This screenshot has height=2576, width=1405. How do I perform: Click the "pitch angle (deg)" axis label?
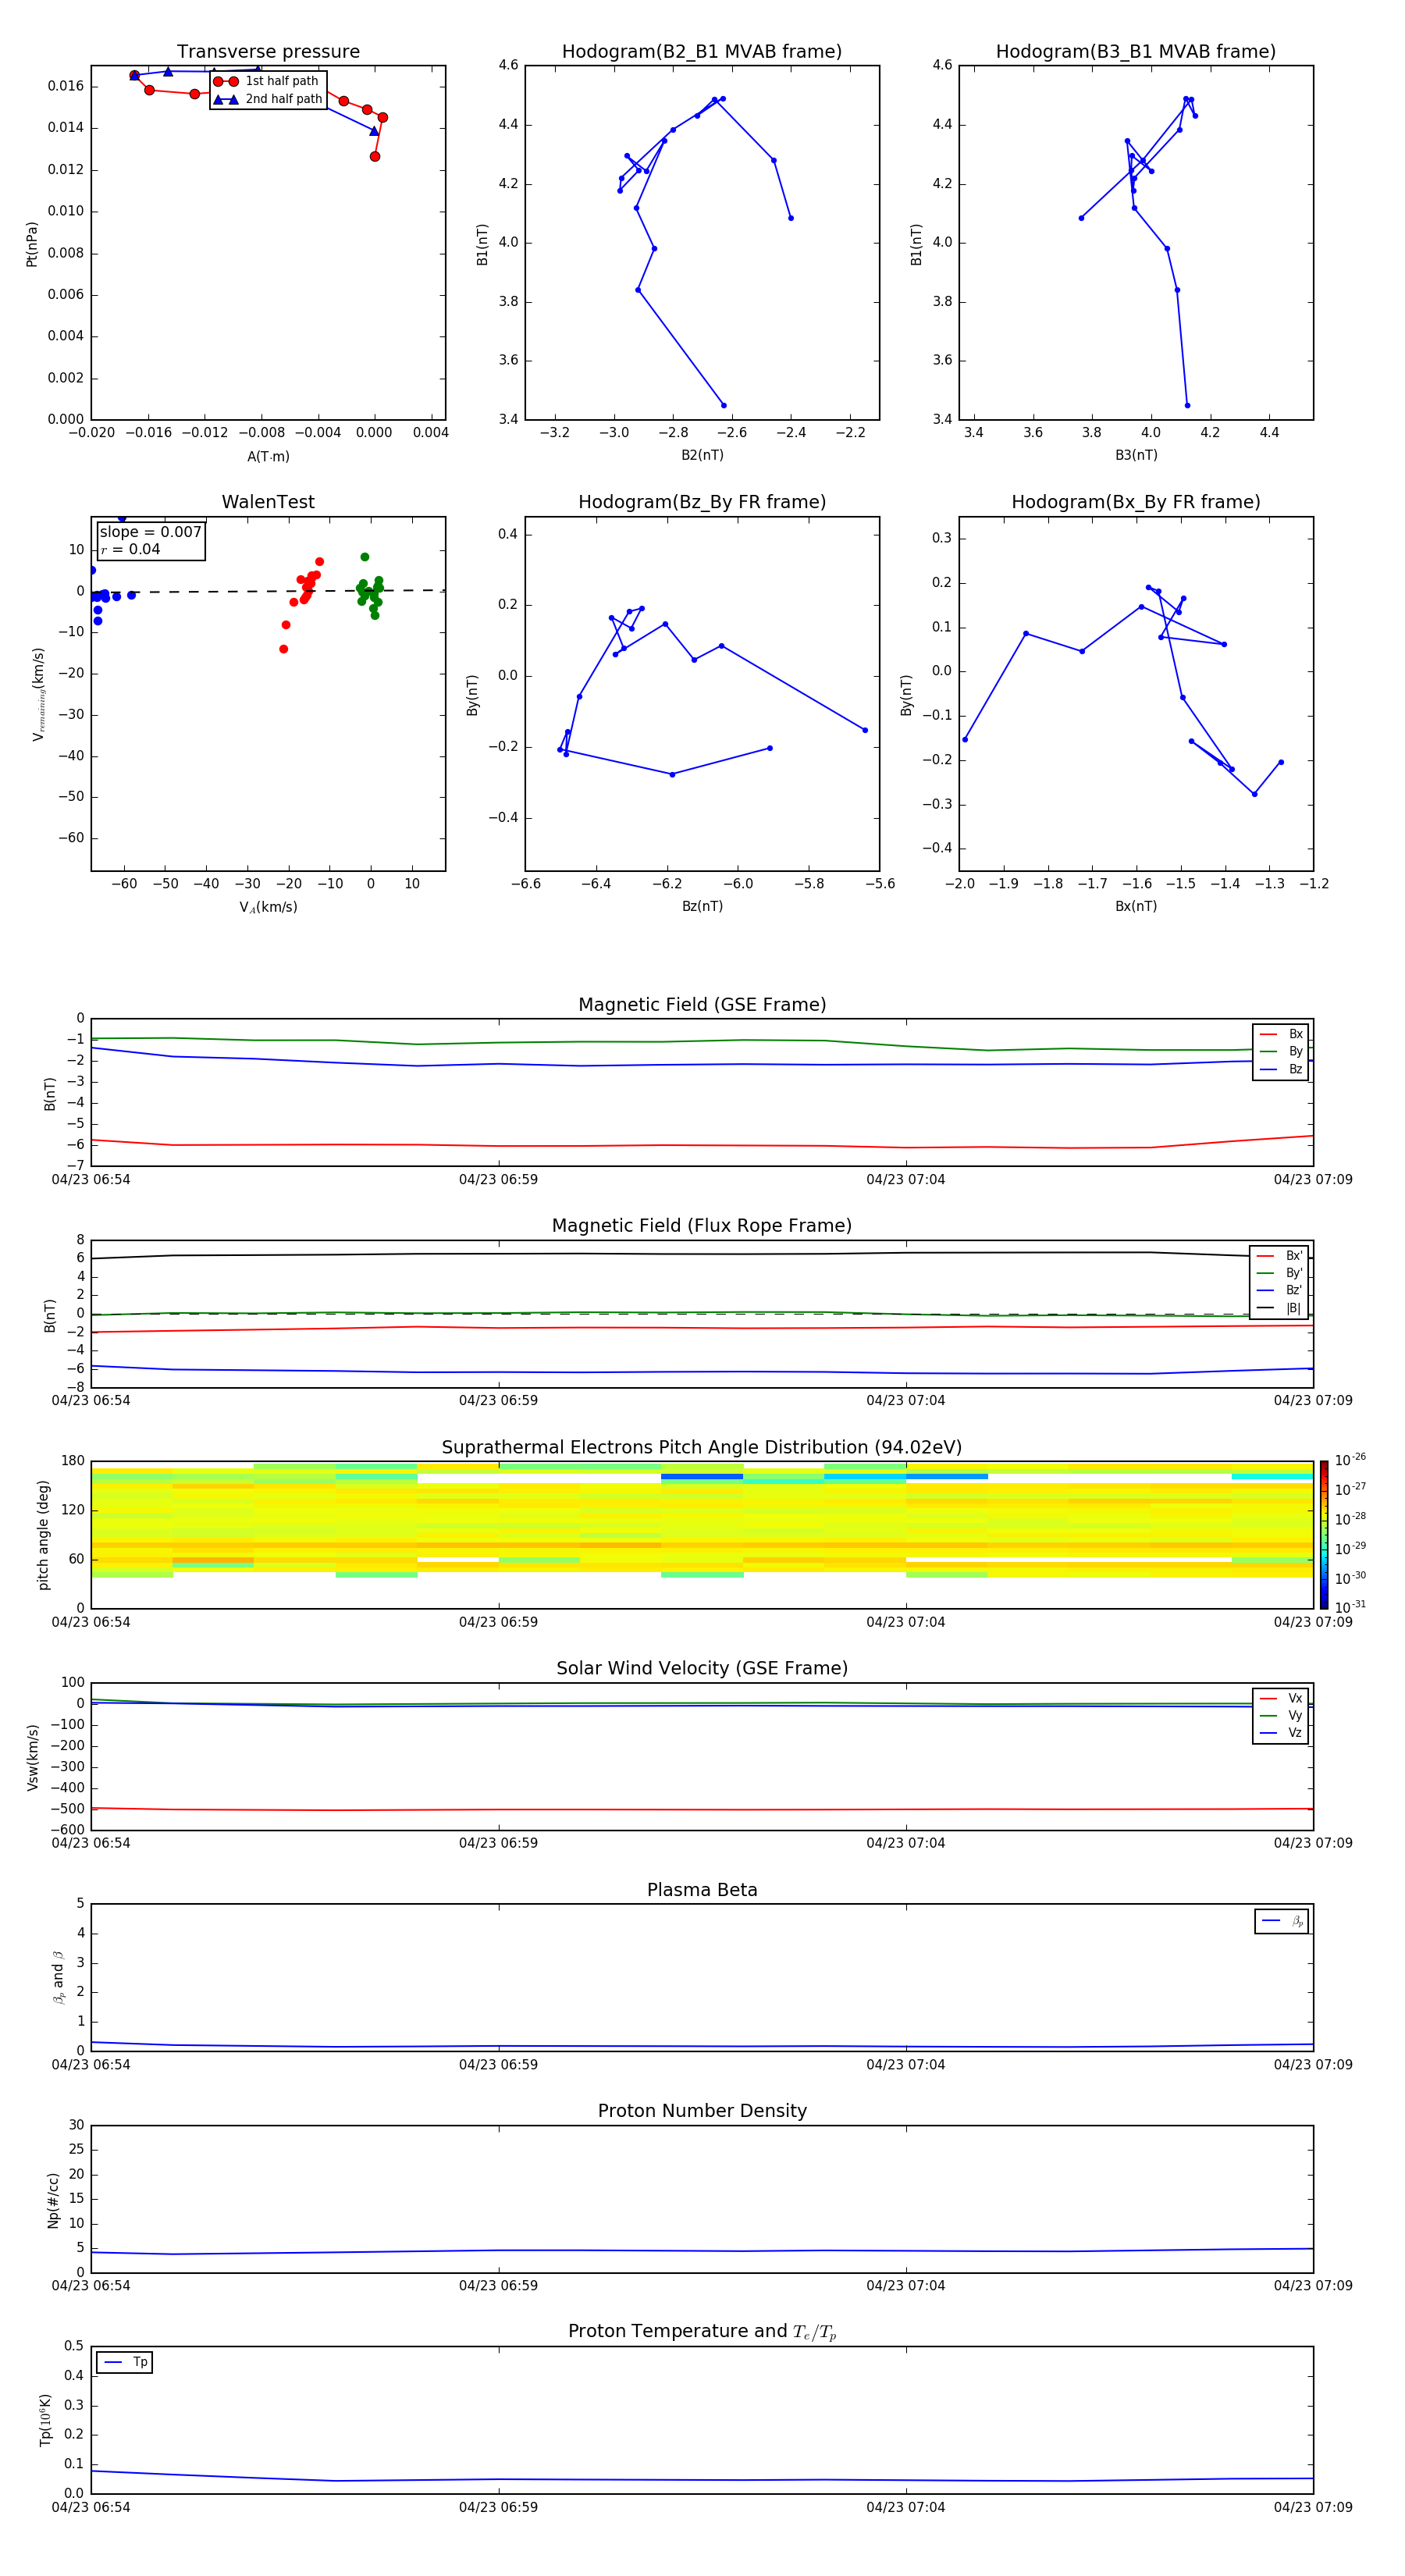pyautogui.click(x=44, y=1535)
